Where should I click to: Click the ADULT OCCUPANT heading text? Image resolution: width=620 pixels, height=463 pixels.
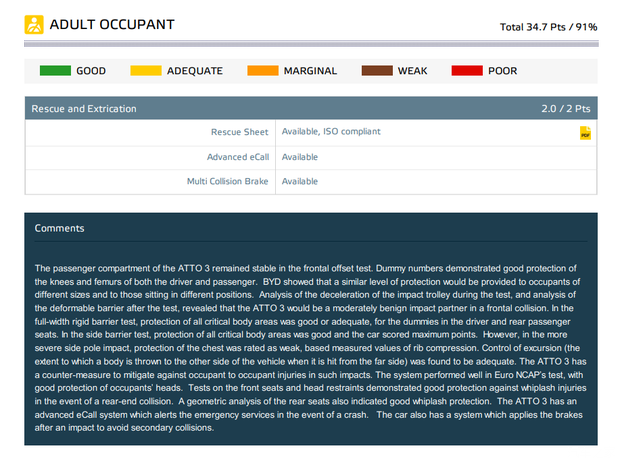coord(111,24)
